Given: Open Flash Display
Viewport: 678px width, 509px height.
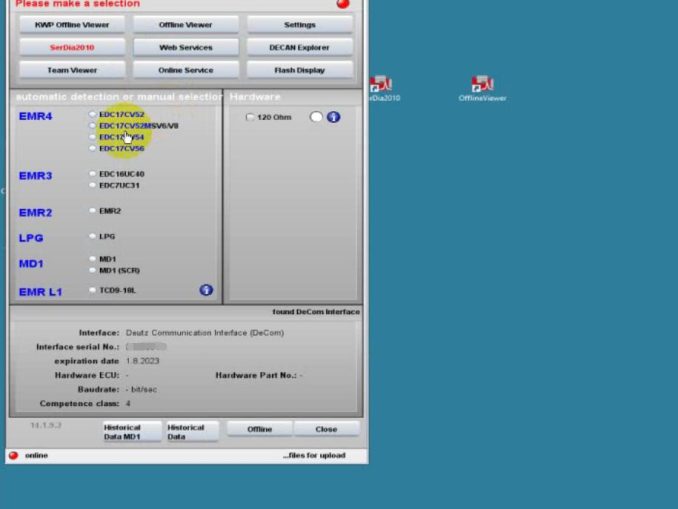Looking at the screenshot, I should [300, 70].
